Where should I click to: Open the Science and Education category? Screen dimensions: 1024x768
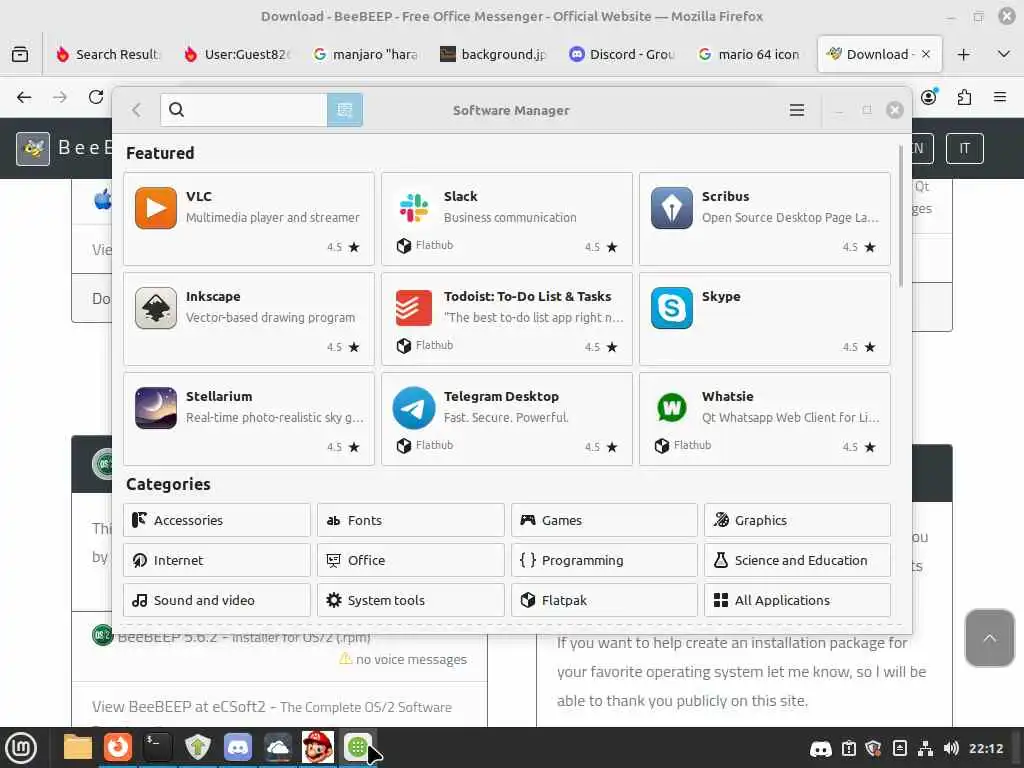[797, 560]
